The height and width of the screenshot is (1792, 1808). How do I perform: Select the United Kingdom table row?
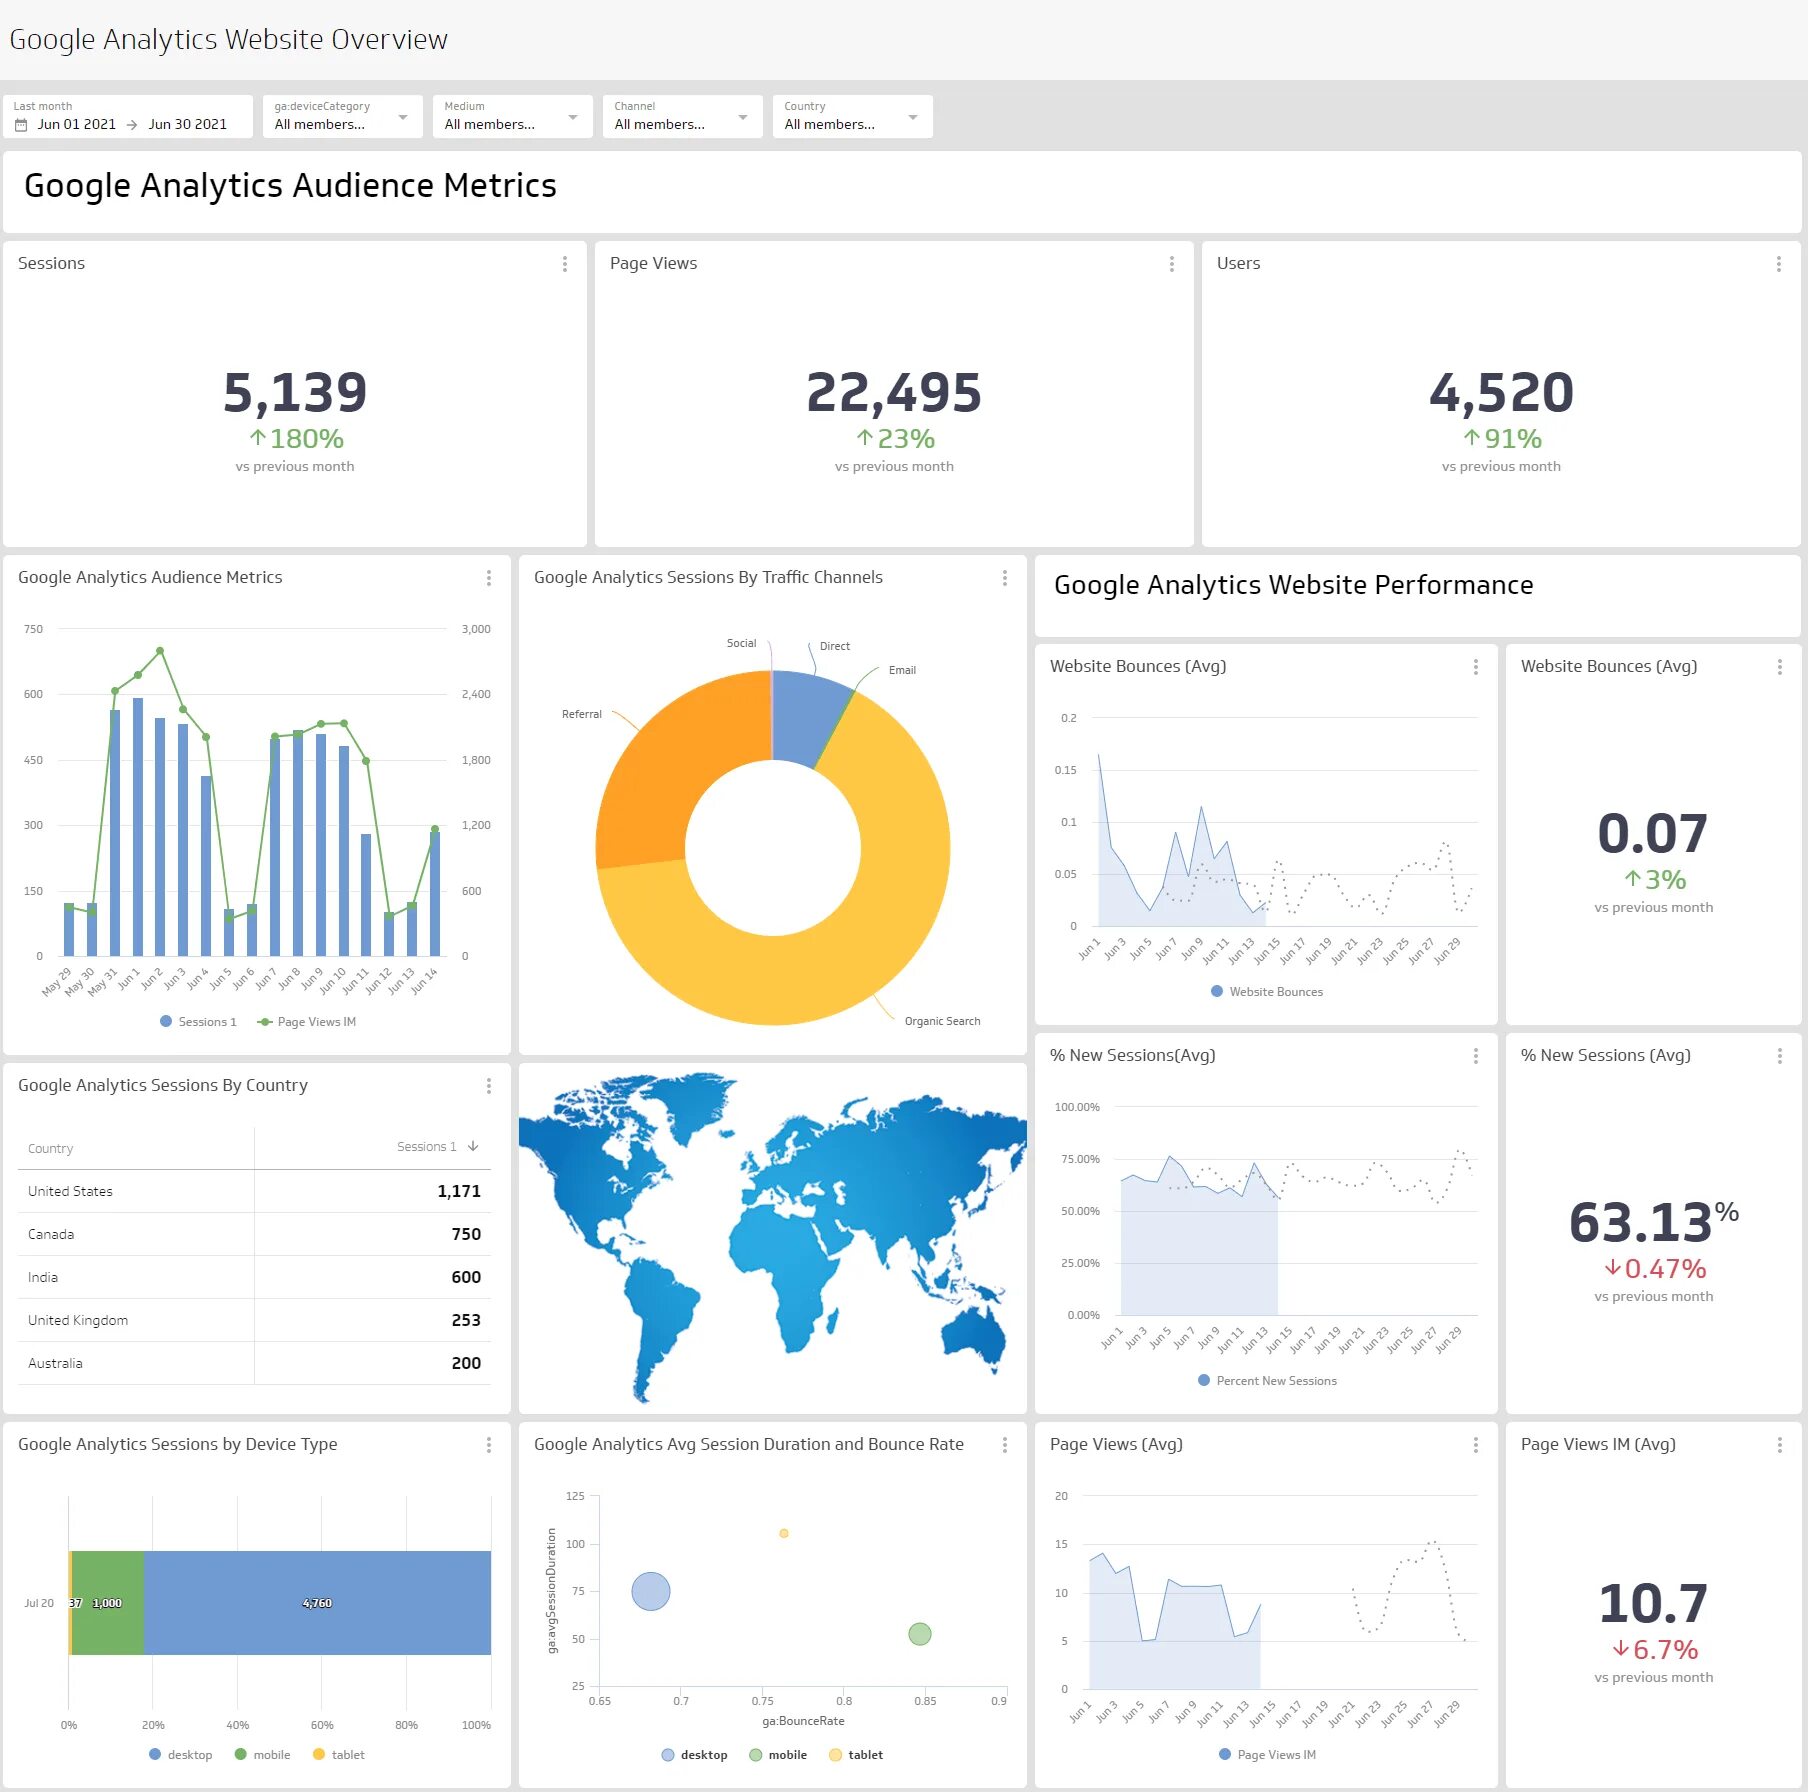254,1320
